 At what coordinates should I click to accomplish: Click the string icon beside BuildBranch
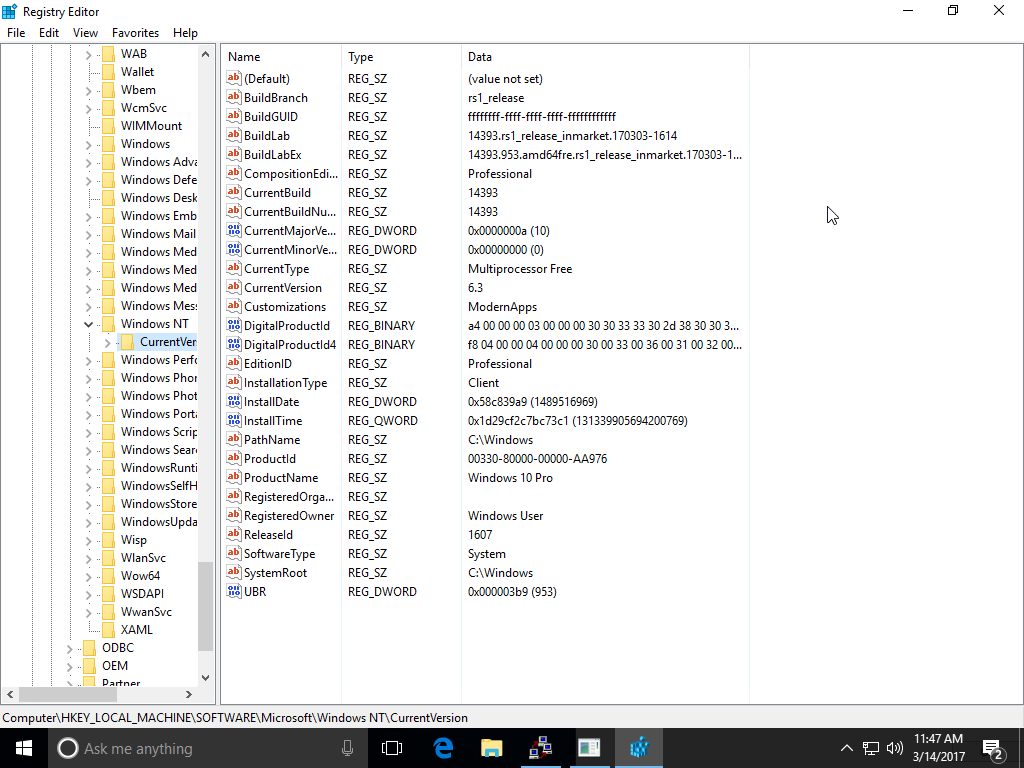(234, 97)
